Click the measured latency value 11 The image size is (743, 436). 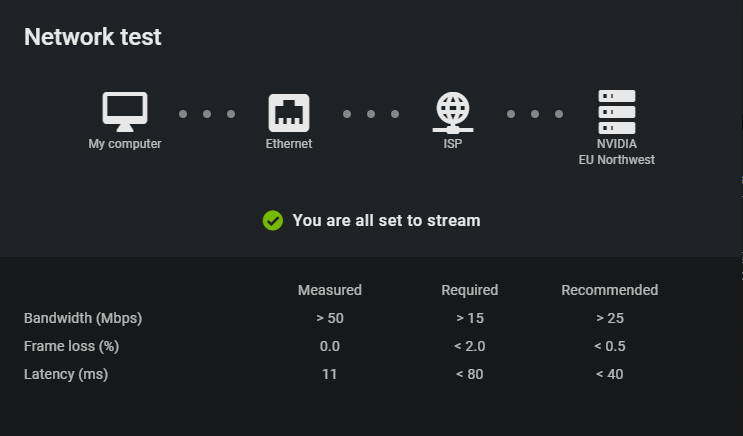click(330, 374)
